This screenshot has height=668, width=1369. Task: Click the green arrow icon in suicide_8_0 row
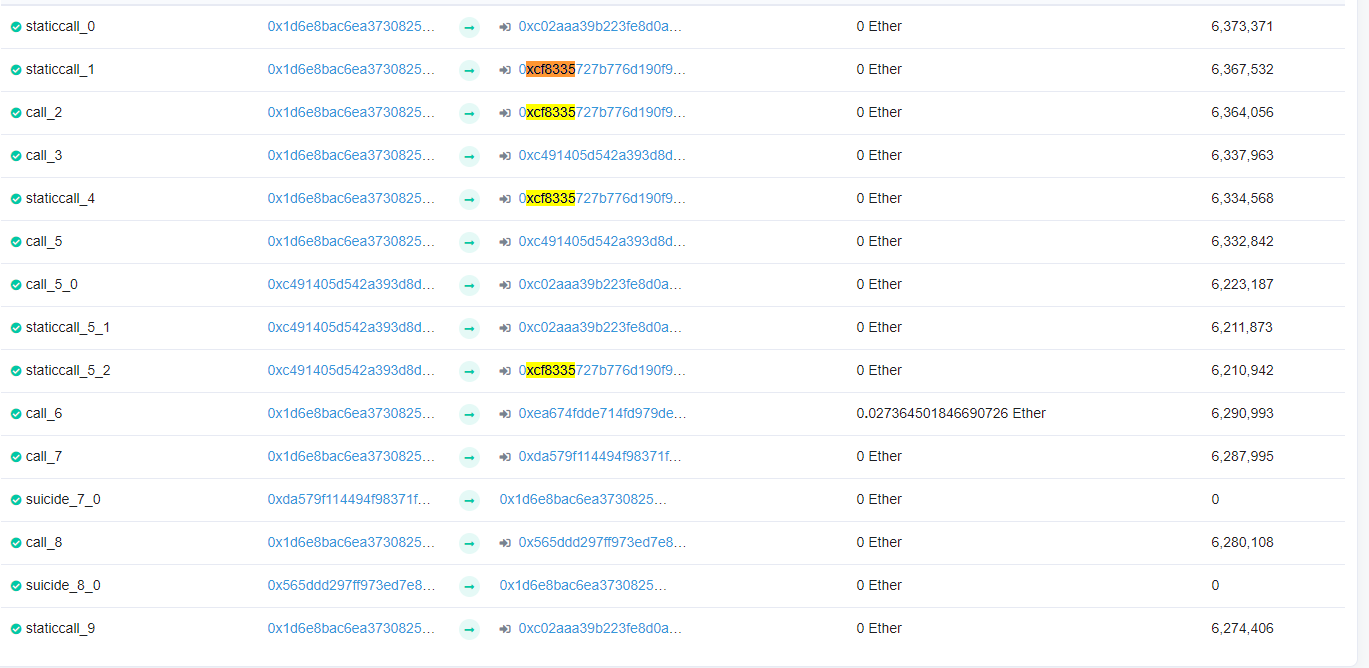[x=469, y=587]
